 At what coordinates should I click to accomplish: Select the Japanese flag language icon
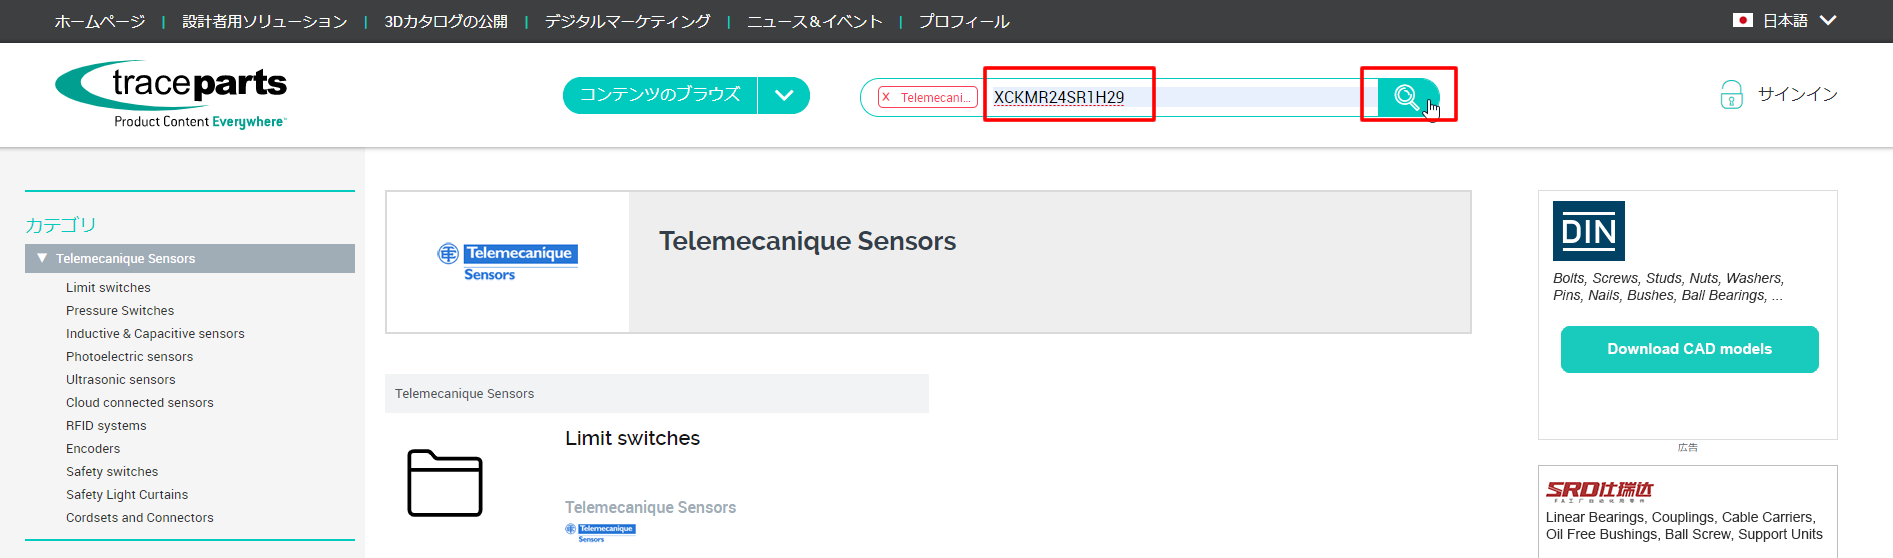[x=1742, y=20]
